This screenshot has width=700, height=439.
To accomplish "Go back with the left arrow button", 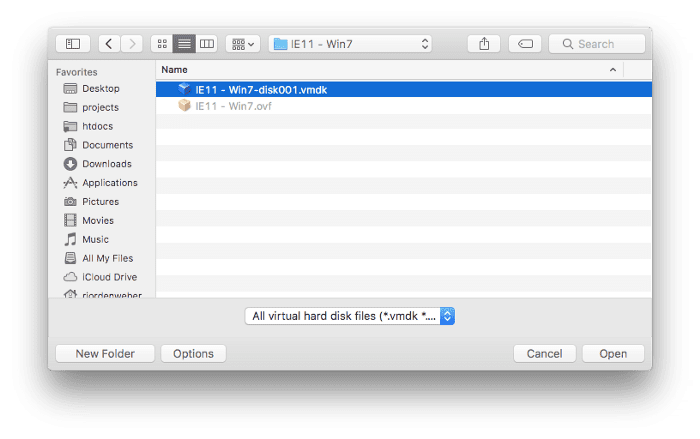I will click(108, 44).
